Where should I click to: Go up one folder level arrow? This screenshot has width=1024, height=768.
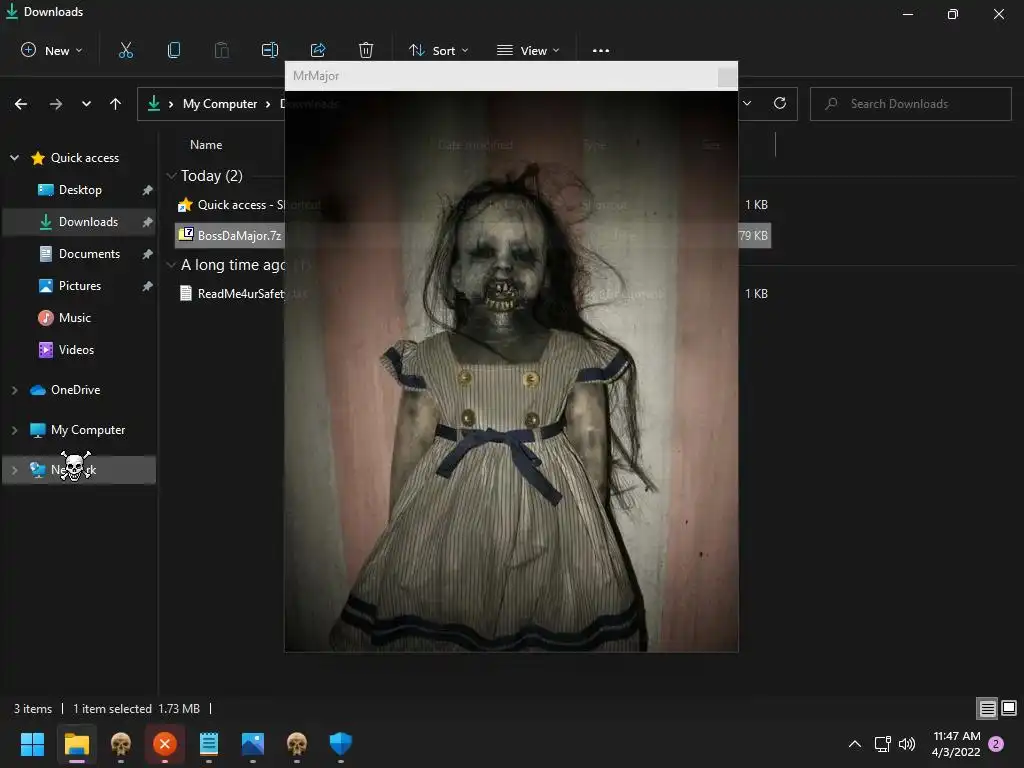pyautogui.click(x=116, y=104)
